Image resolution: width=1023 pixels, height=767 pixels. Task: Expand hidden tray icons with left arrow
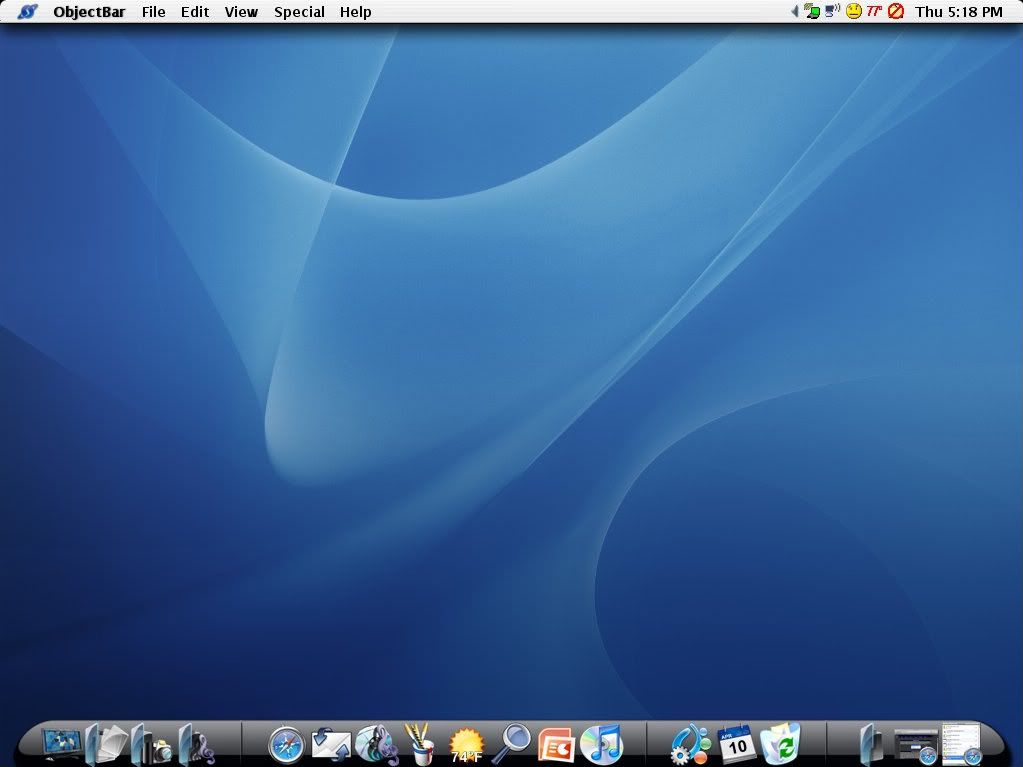click(x=795, y=11)
